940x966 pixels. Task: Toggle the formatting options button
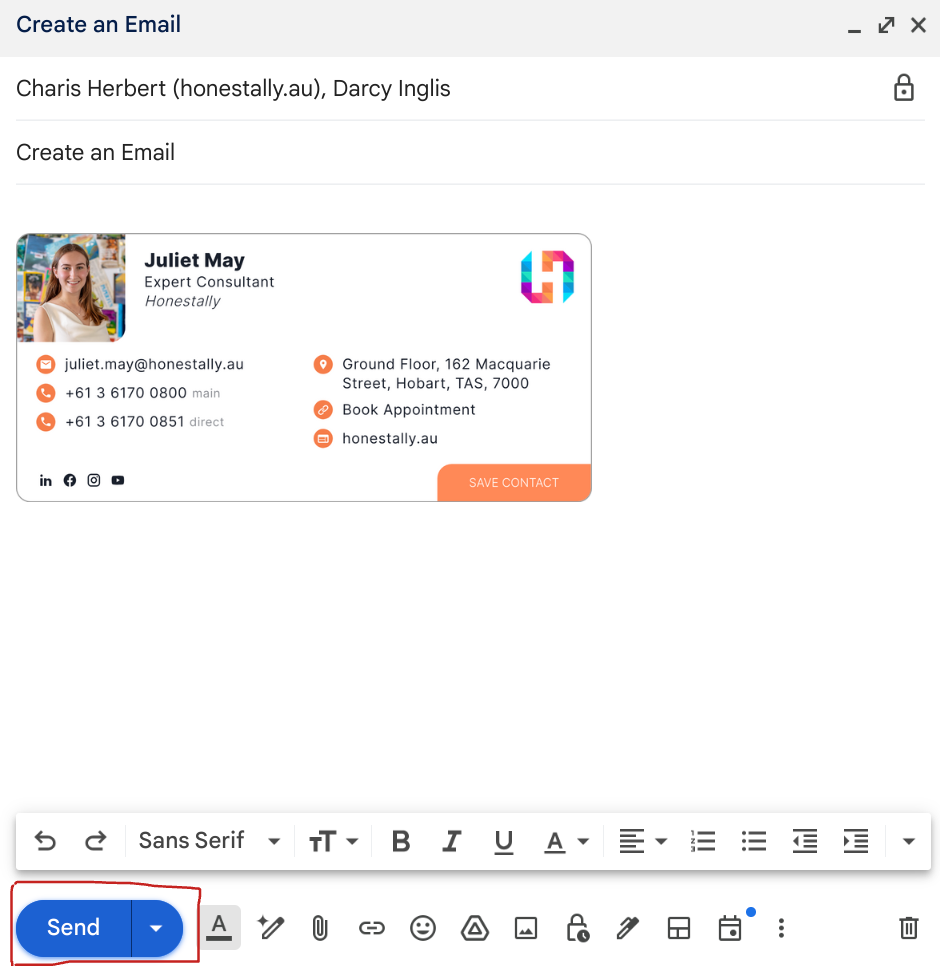[x=220, y=928]
